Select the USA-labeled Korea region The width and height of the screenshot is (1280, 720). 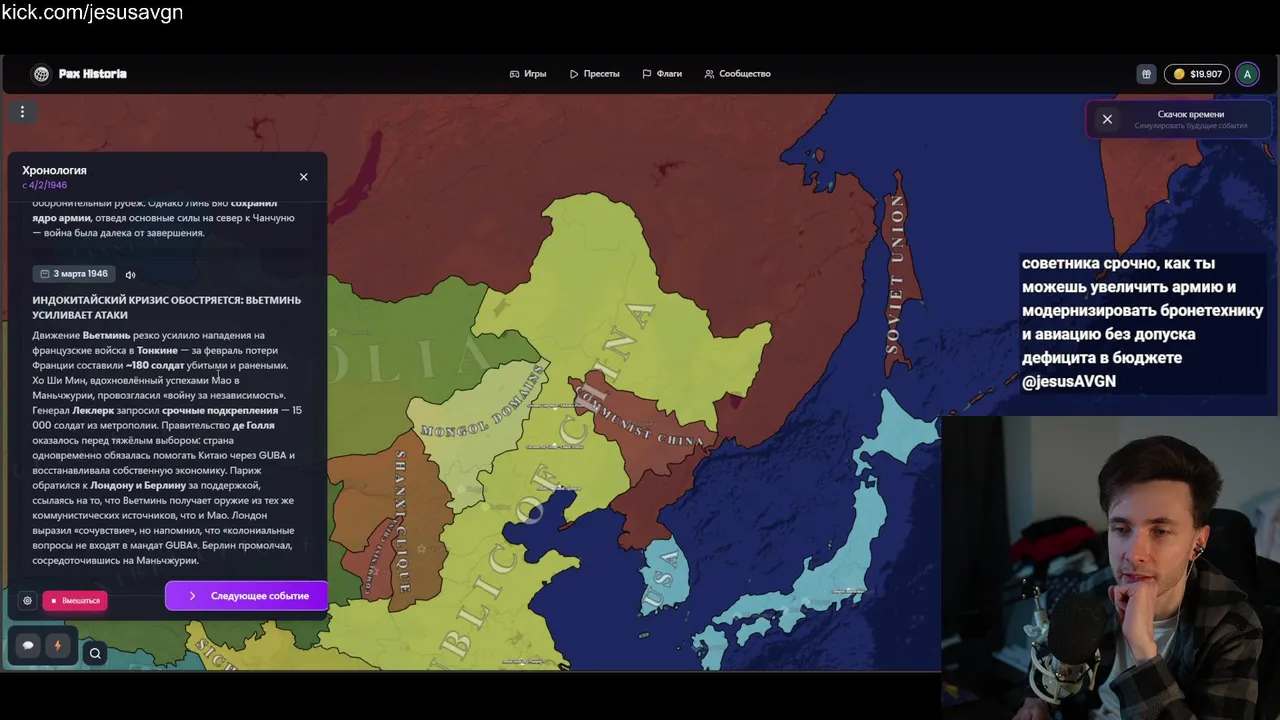tap(662, 578)
